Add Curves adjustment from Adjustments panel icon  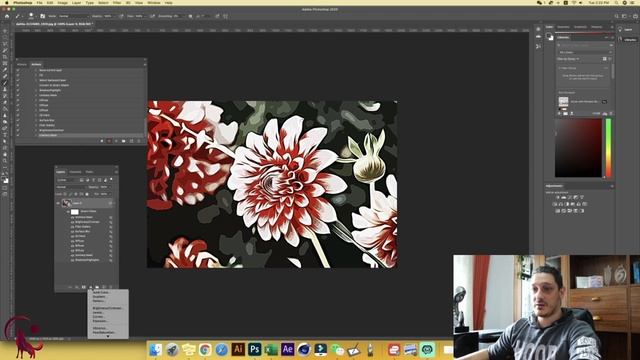(570, 197)
